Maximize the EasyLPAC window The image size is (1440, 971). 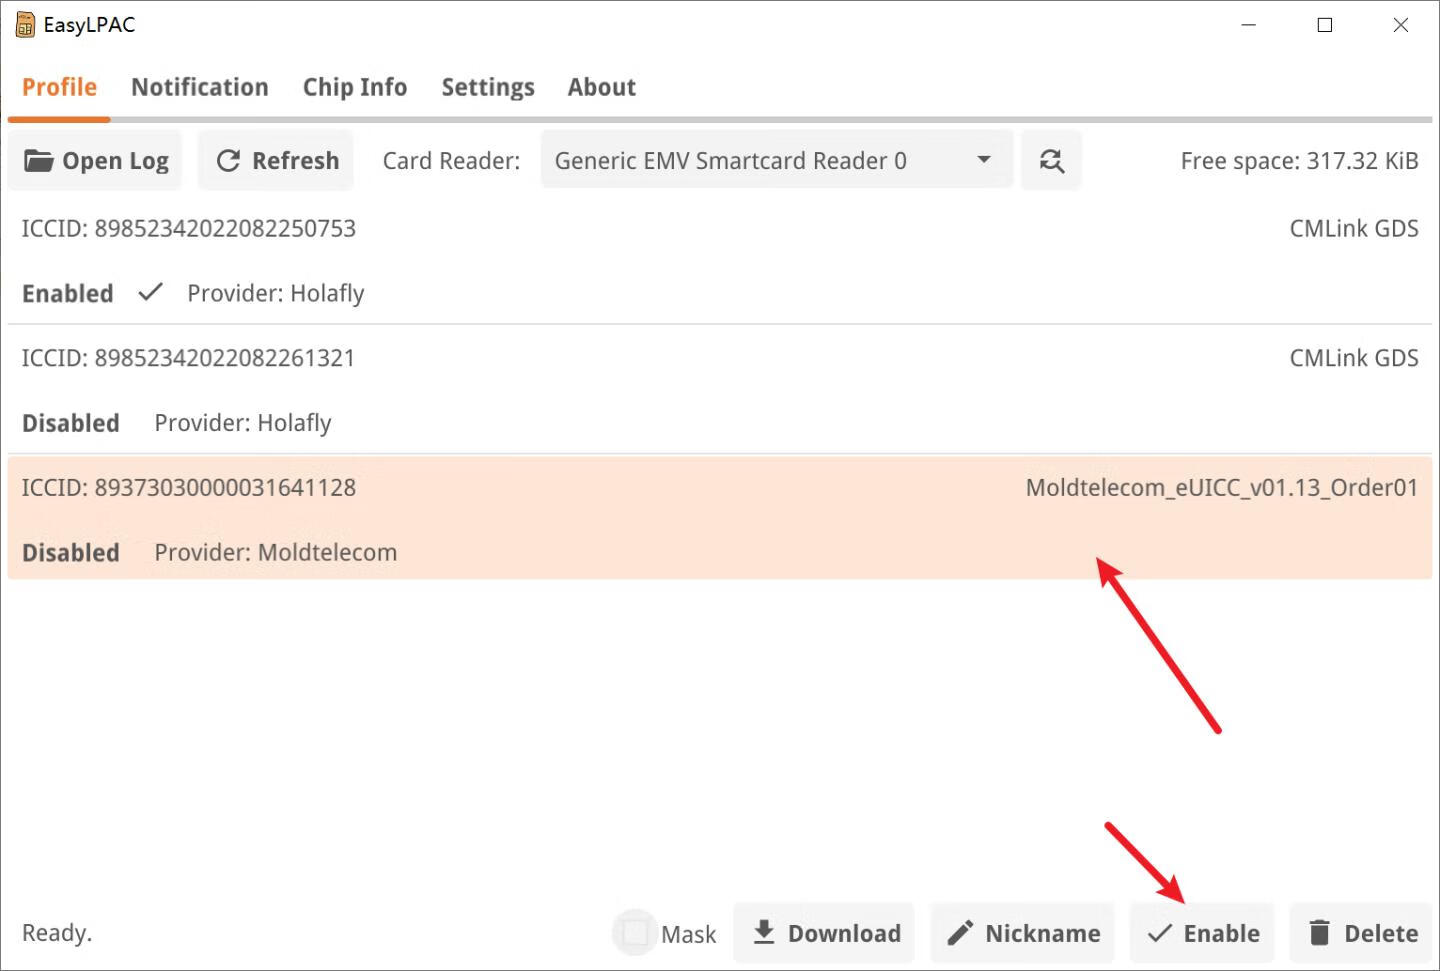pyautogui.click(x=1325, y=25)
